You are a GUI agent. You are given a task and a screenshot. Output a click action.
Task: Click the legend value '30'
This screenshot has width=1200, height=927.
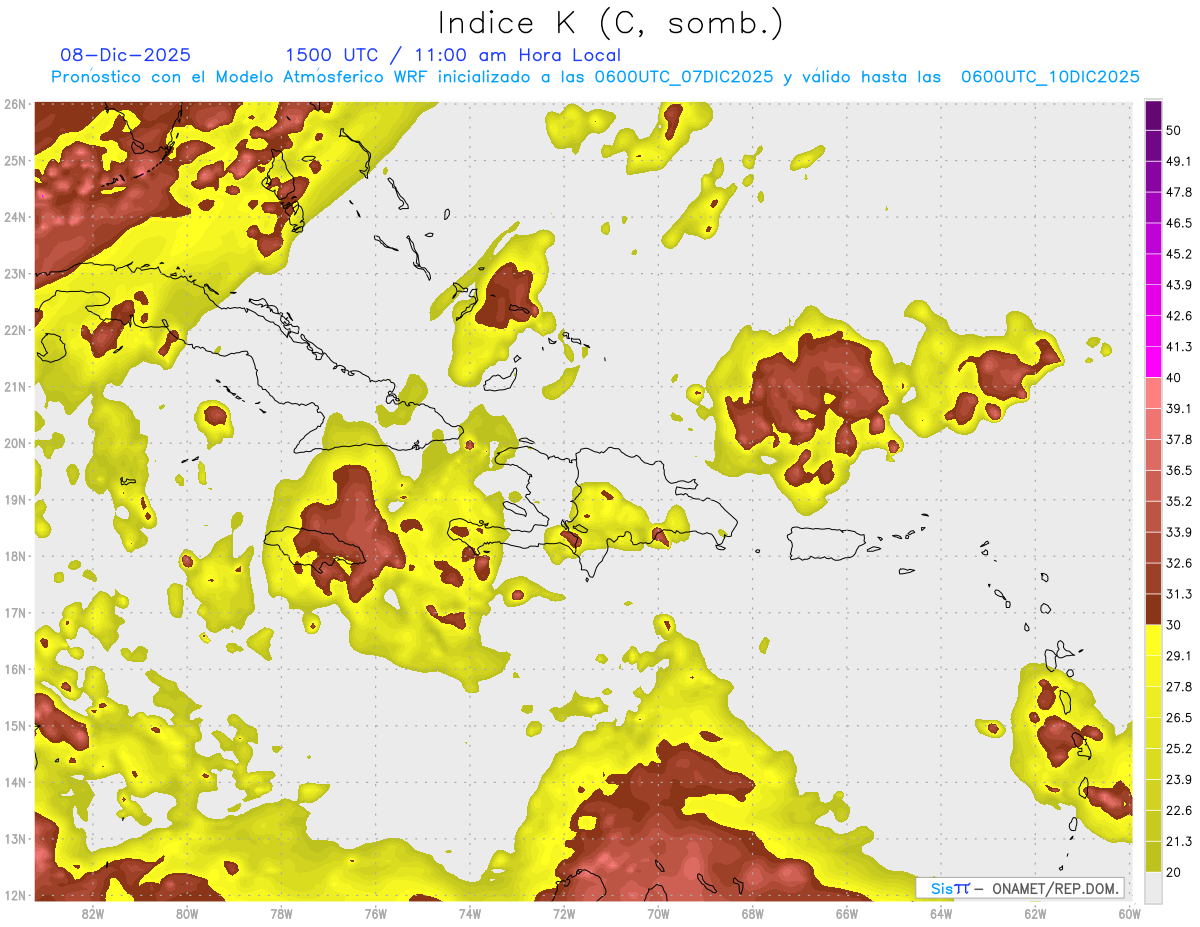pos(1174,625)
